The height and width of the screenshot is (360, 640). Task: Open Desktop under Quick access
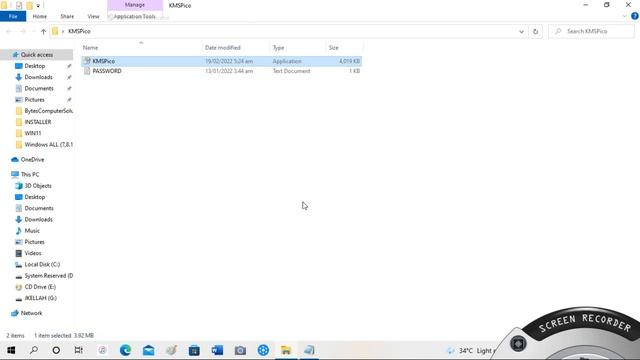coord(35,66)
